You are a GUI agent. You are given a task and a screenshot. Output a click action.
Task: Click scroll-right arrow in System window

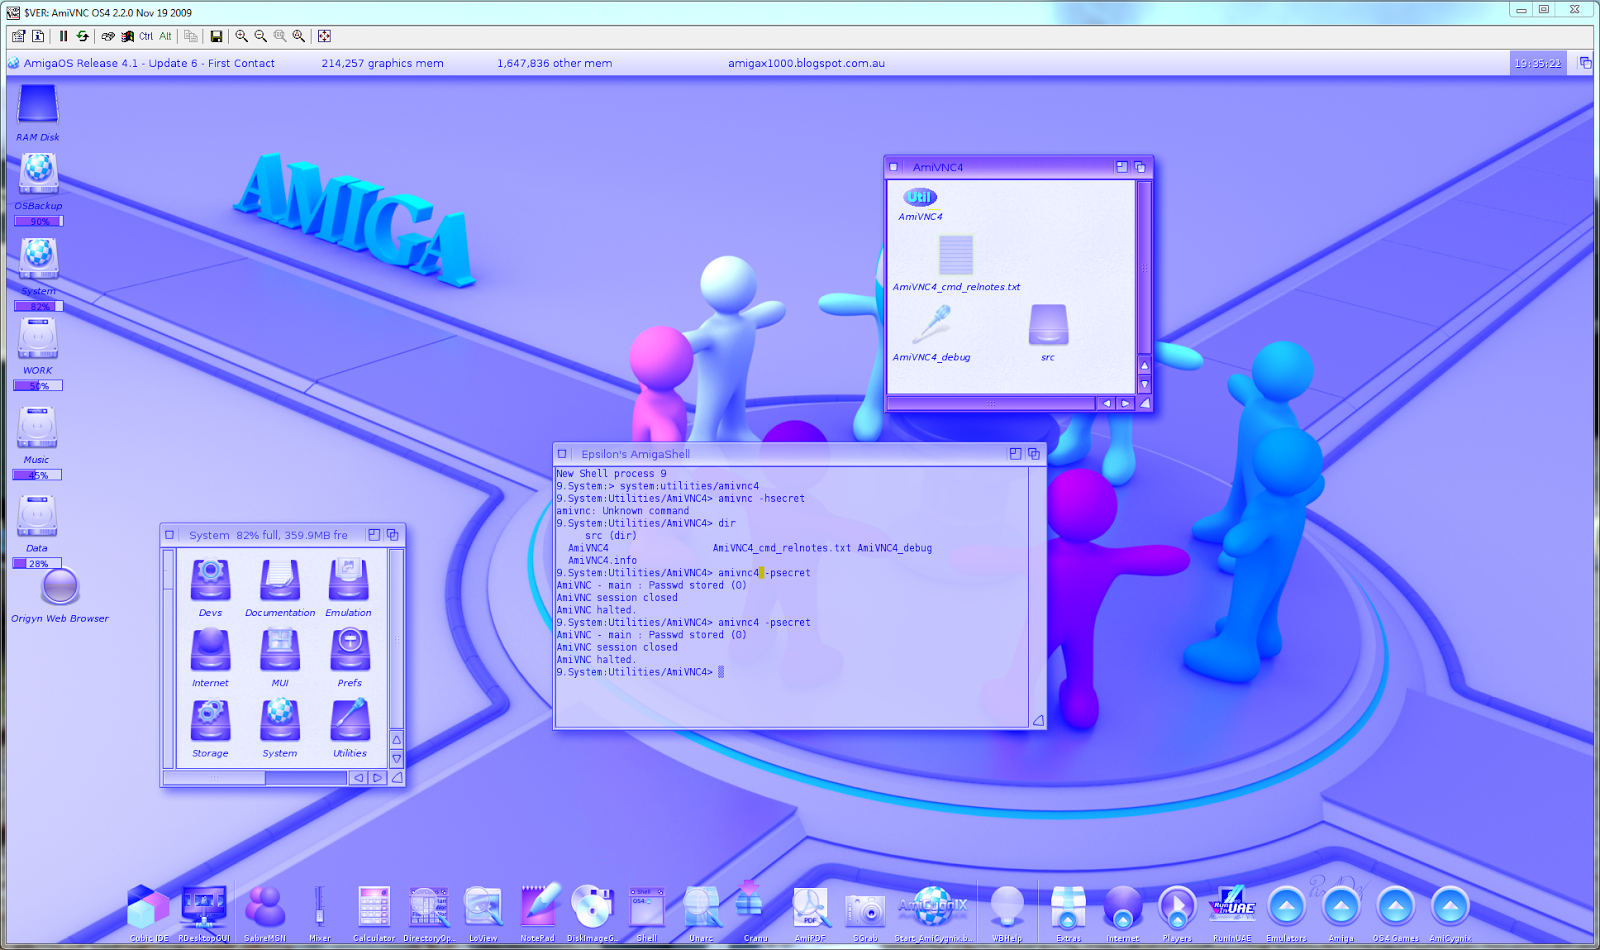[x=377, y=777]
